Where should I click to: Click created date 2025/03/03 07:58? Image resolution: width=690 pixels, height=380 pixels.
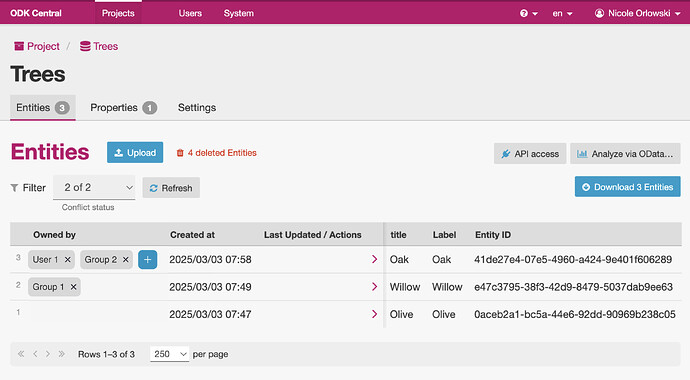(210, 259)
